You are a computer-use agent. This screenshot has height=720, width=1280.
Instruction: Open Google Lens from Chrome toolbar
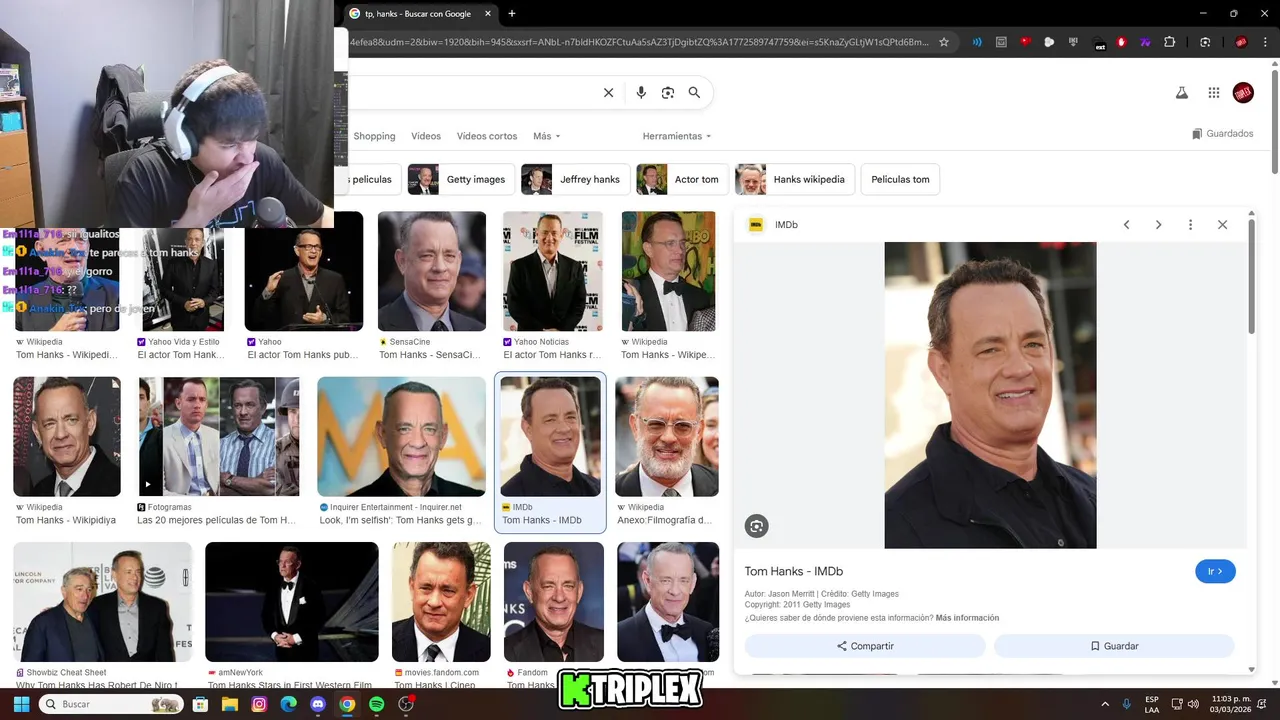(x=1205, y=42)
